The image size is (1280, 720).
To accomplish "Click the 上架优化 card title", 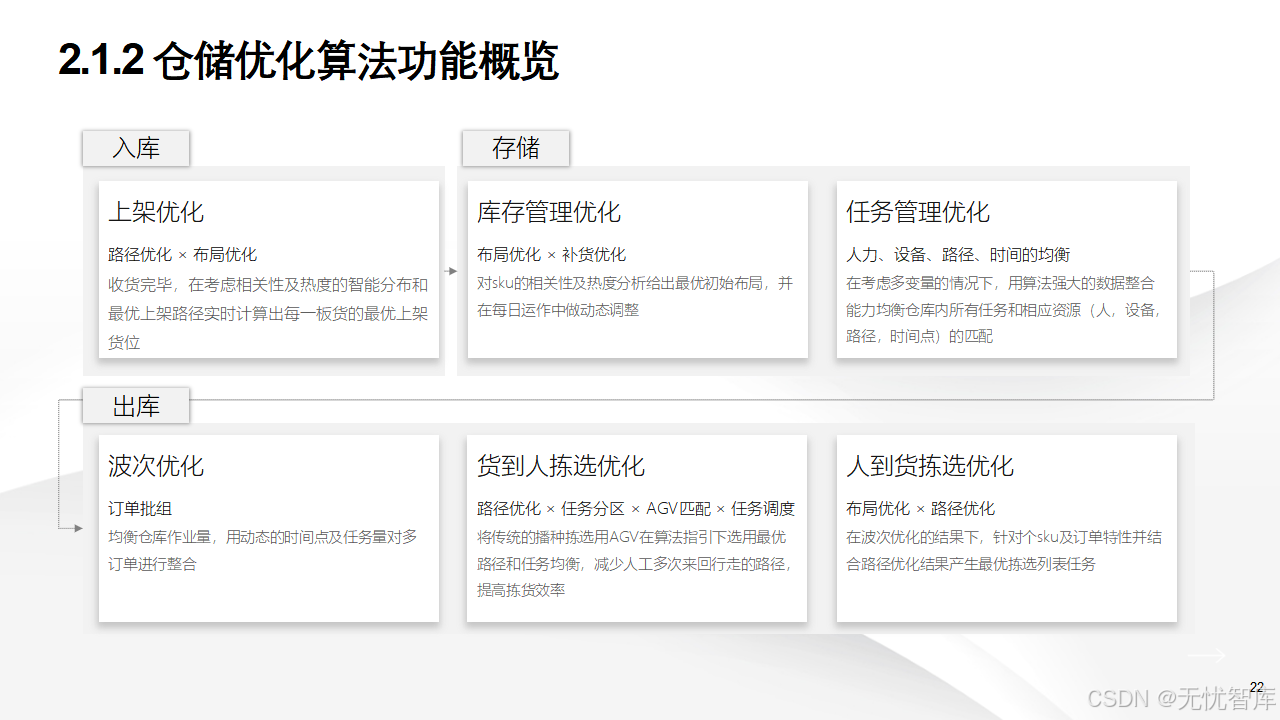I will 156,212.
